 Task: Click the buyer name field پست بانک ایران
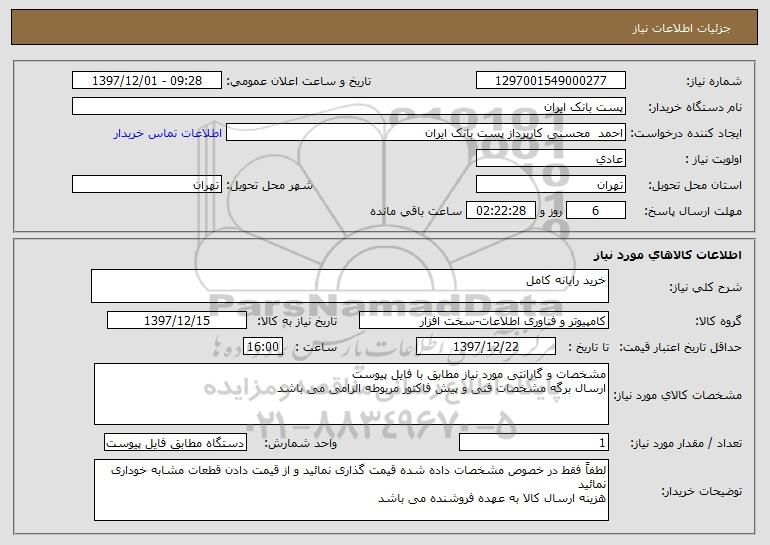pyautogui.click(x=349, y=106)
